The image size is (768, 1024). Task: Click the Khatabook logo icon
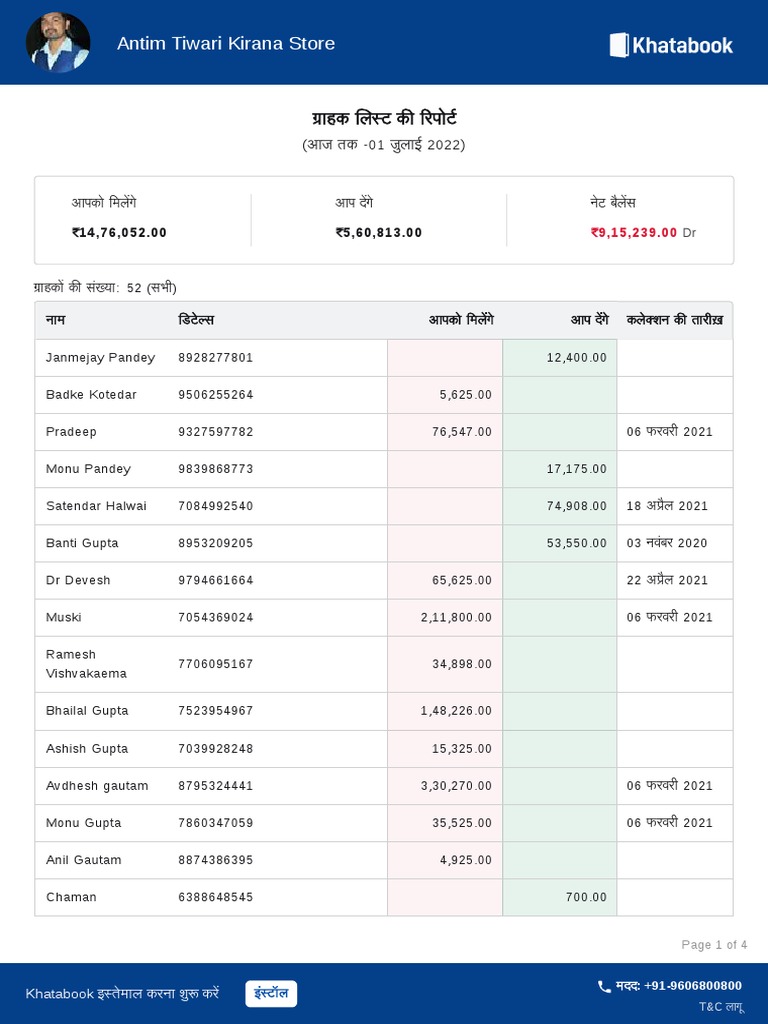(619, 44)
